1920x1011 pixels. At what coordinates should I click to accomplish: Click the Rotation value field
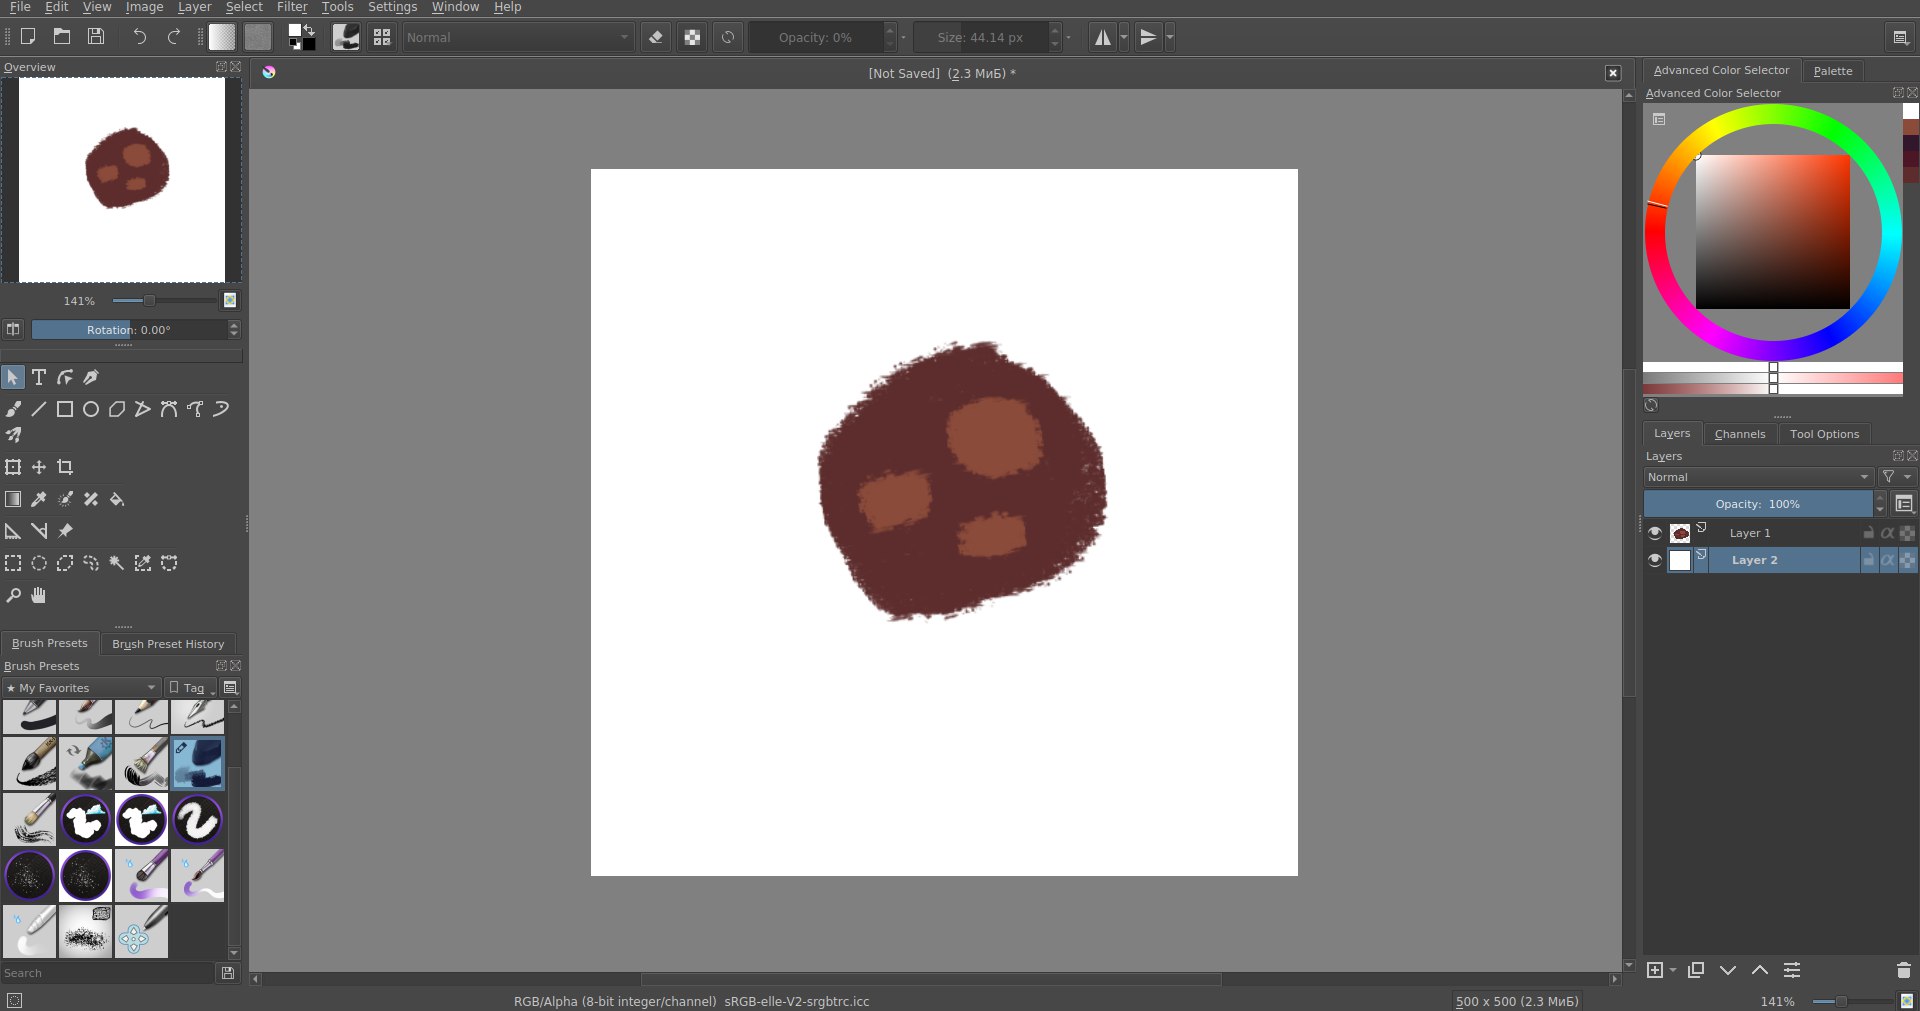point(129,330)
